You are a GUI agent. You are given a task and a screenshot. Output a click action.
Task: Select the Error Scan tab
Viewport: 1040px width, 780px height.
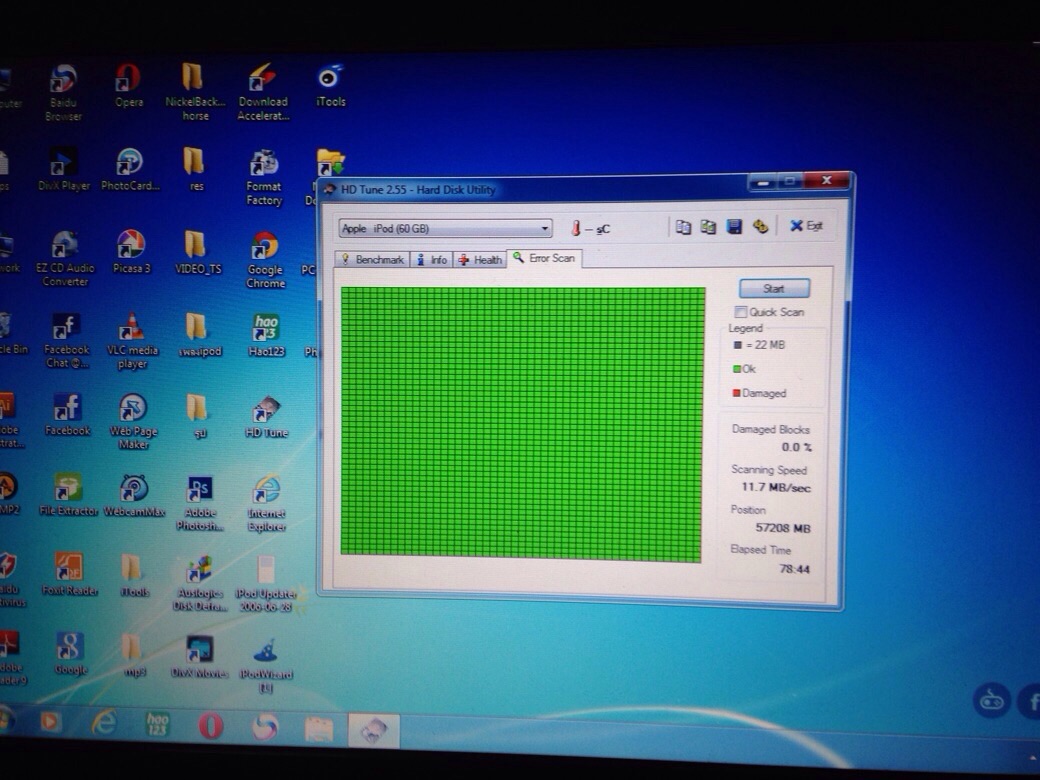[x=544, y=258]
